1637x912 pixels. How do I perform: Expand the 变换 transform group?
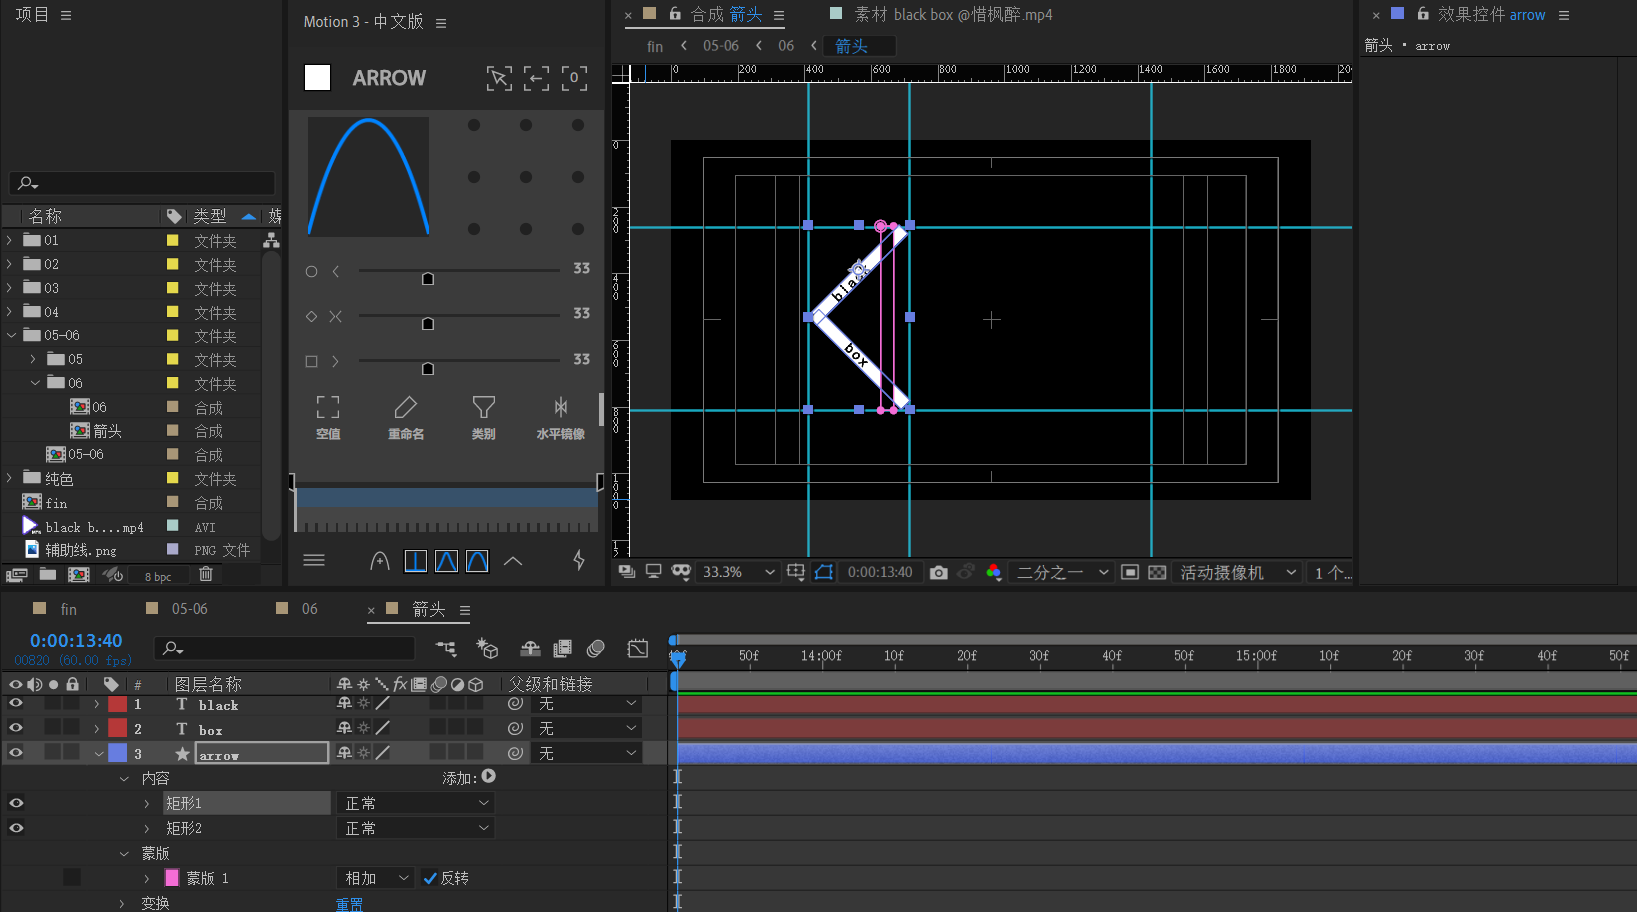[x=123, y=903]
